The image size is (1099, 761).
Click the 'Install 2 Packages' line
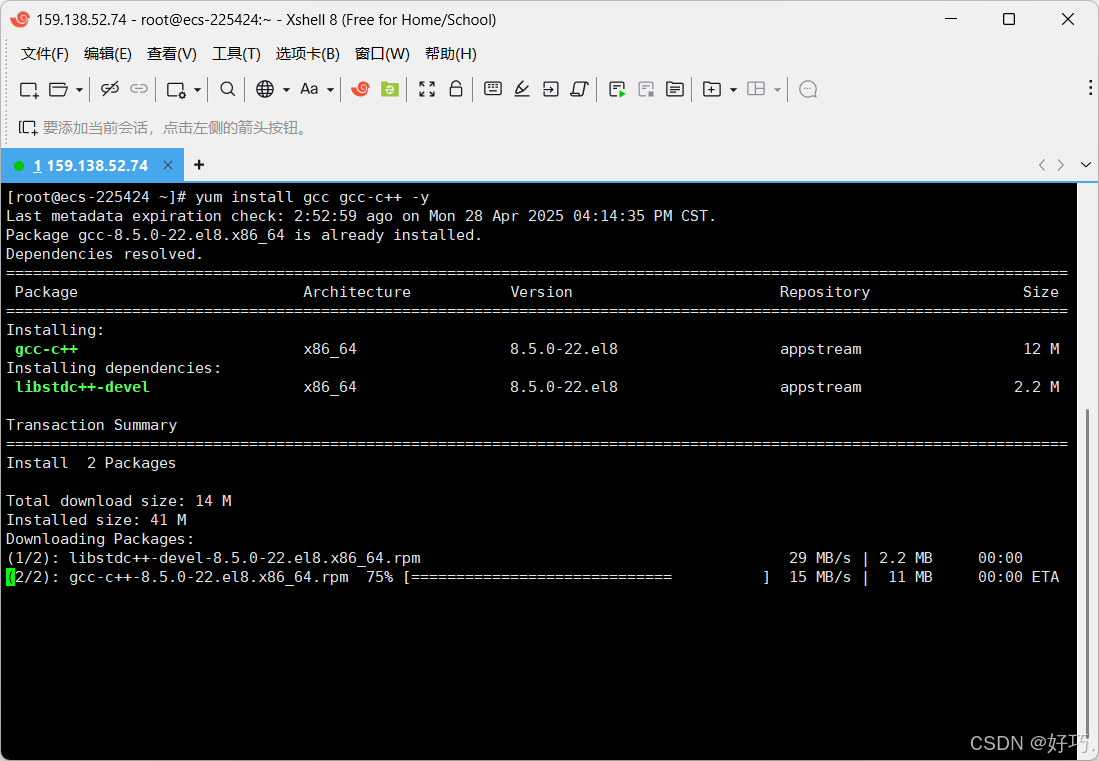tap(91, 463)
